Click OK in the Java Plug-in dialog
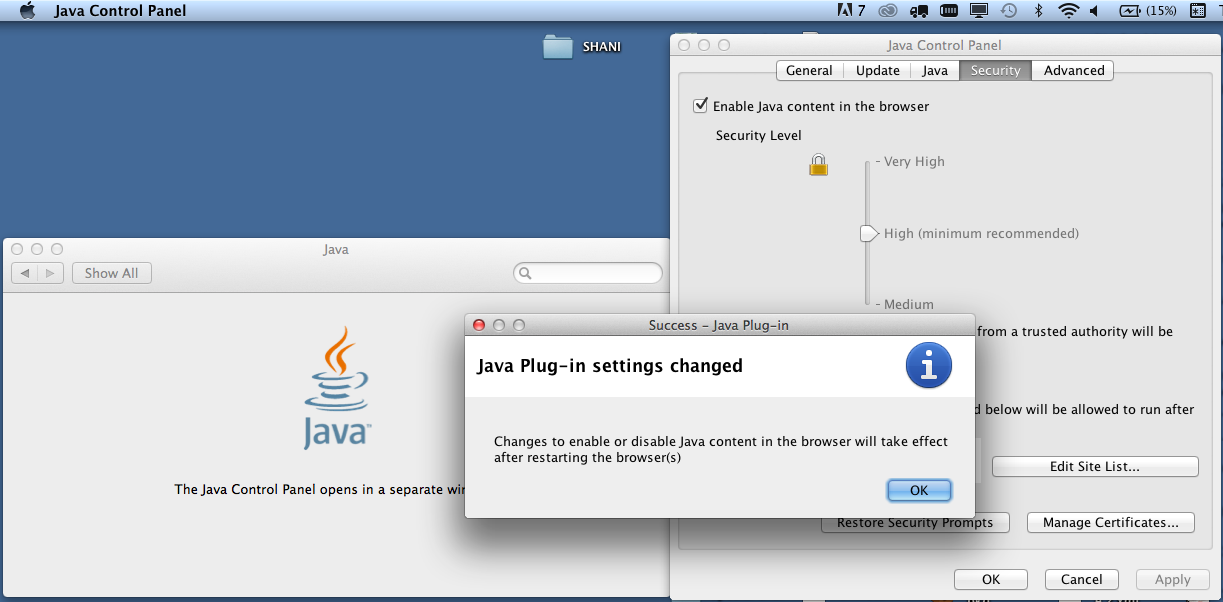The width and height of the screenshot is (1223, 602). [x=918, y=490]
